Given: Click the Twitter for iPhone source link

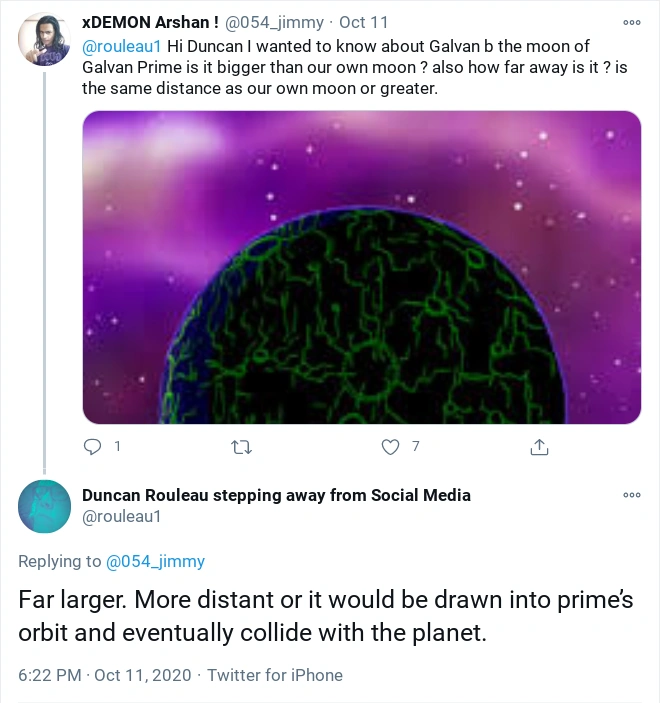Looking at the screenshot, I should click(x=275, y=675).
